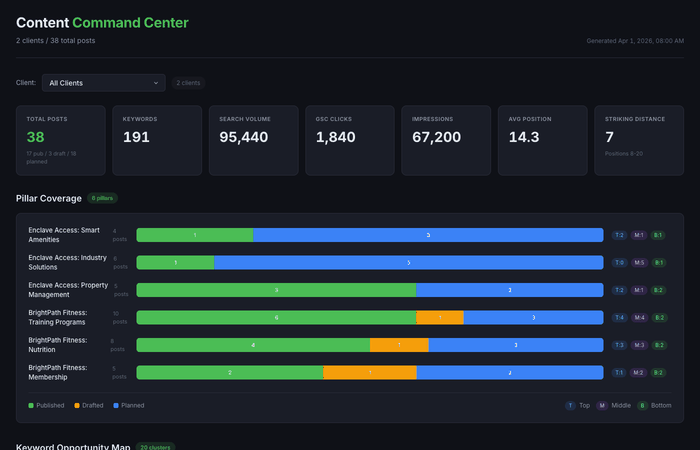Click M:3 badge in Nutrition row
The image size is (700, 450).
(639, 345)
